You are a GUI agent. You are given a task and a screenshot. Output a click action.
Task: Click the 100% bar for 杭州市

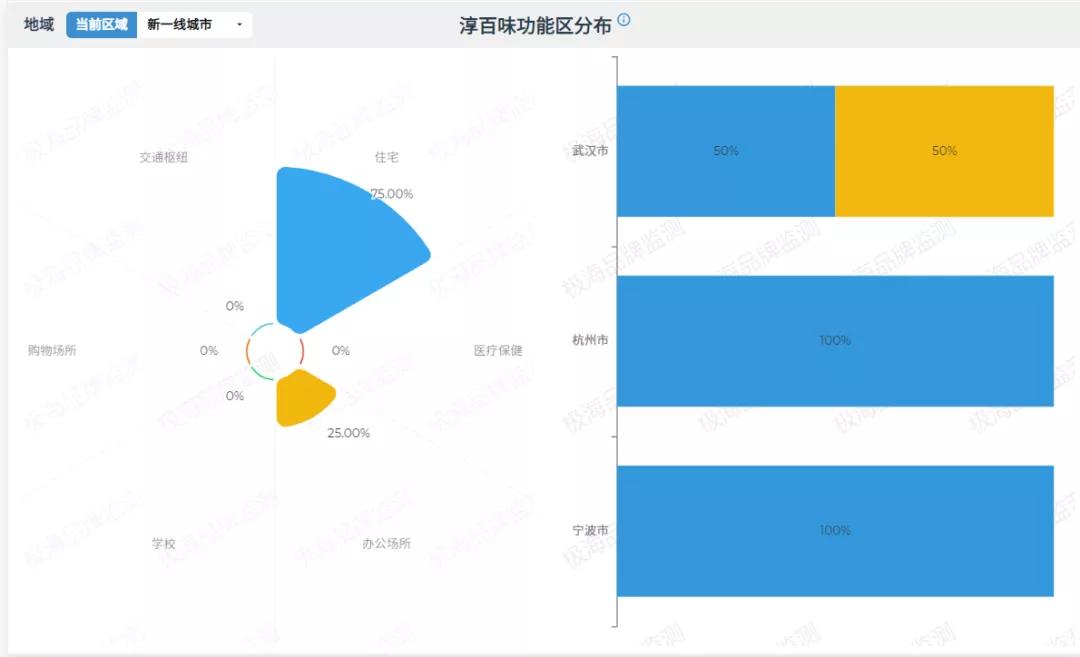[835, 340]
